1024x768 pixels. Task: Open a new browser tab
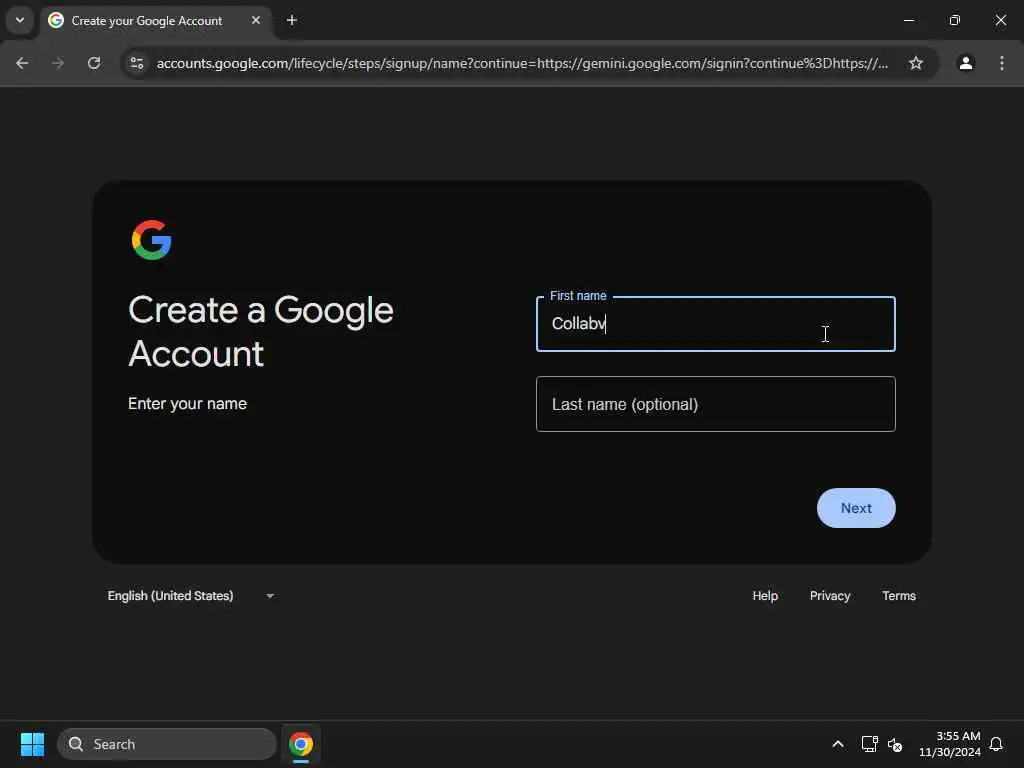pyautogui.click(x=292, y=20)
